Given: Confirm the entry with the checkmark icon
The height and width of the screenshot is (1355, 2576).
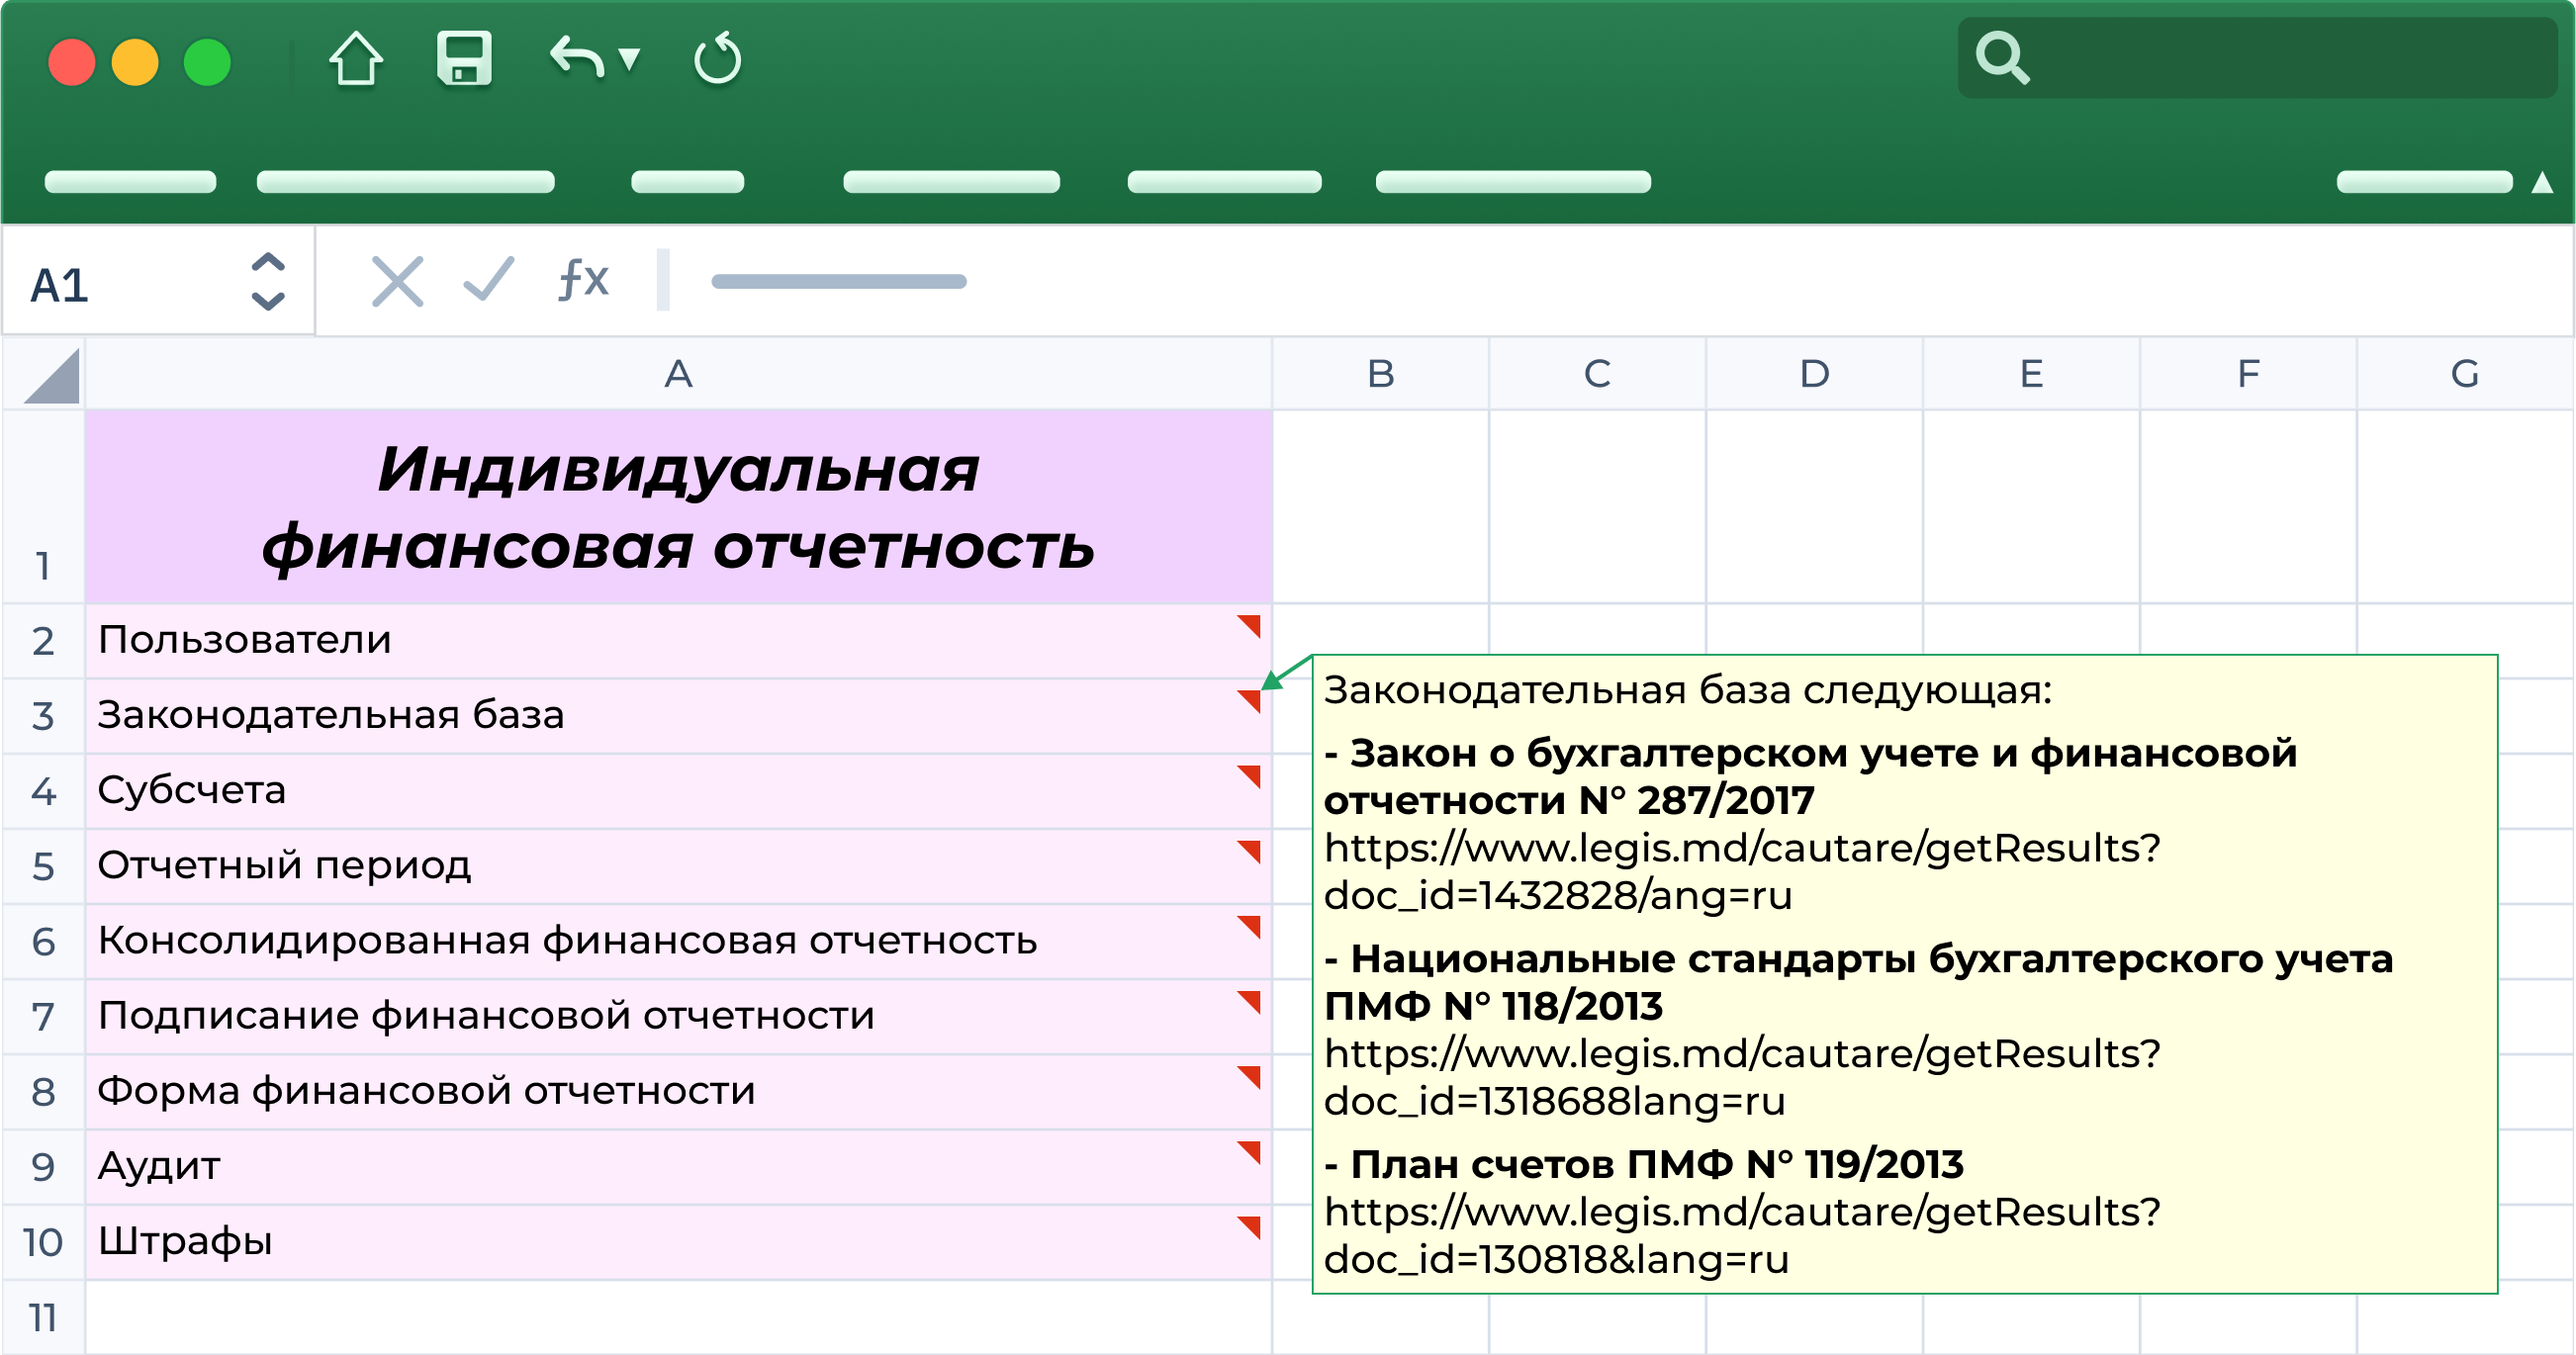Looking at the screenshot, I should [489, 280].
